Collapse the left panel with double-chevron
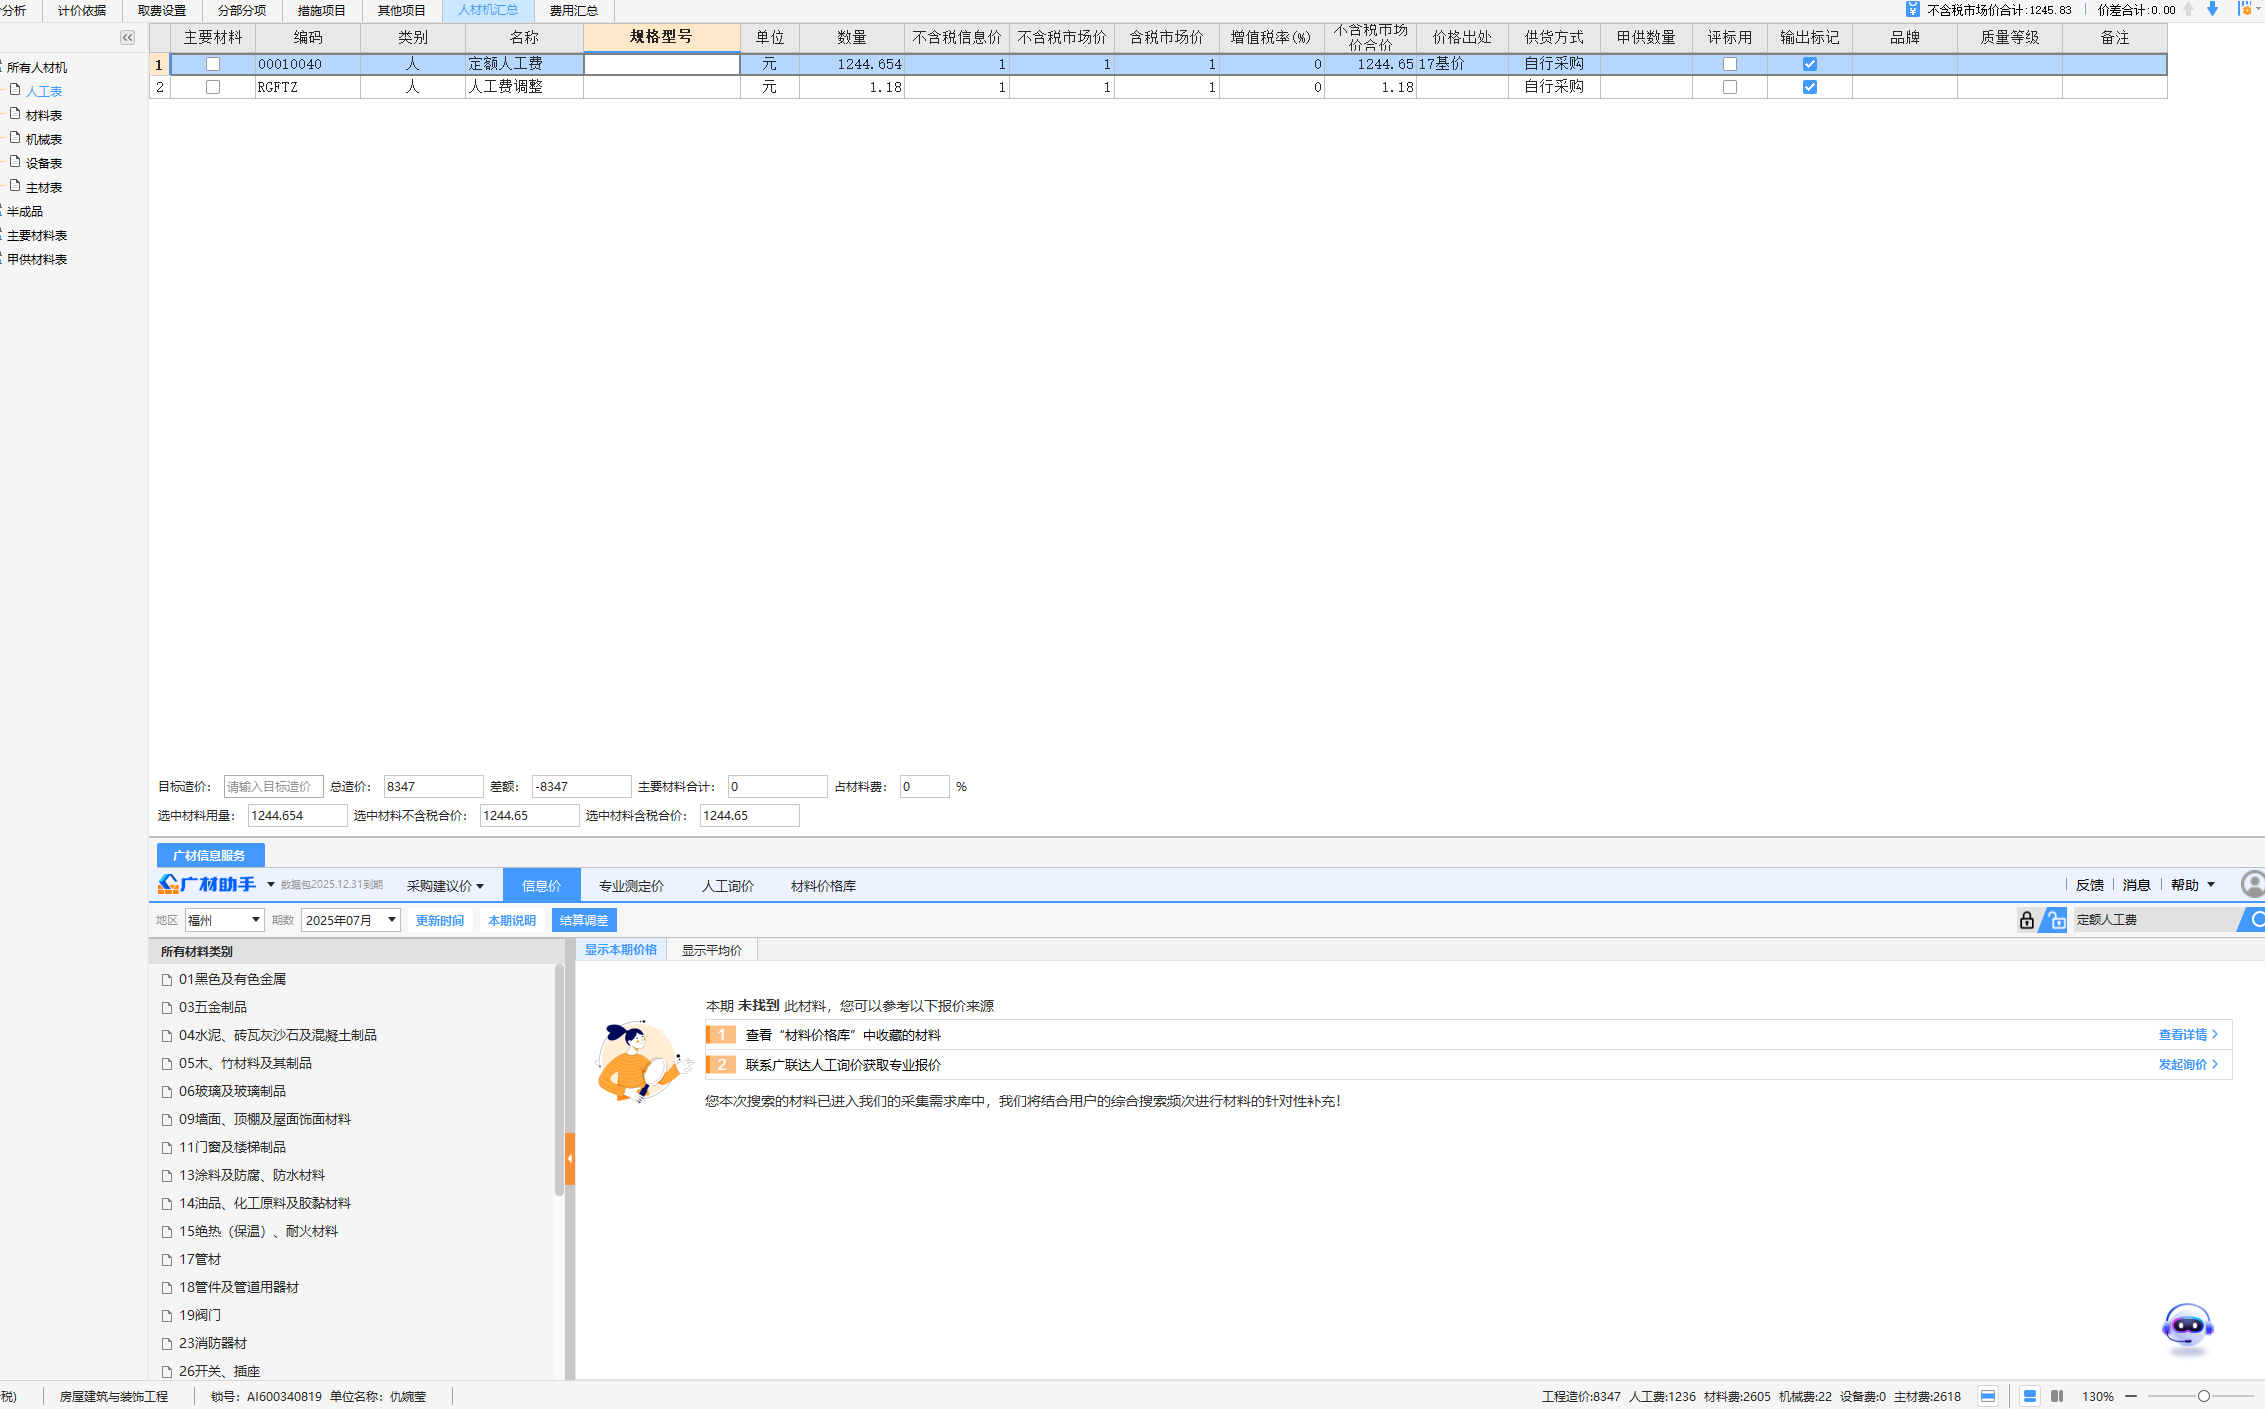 [127, 37]
